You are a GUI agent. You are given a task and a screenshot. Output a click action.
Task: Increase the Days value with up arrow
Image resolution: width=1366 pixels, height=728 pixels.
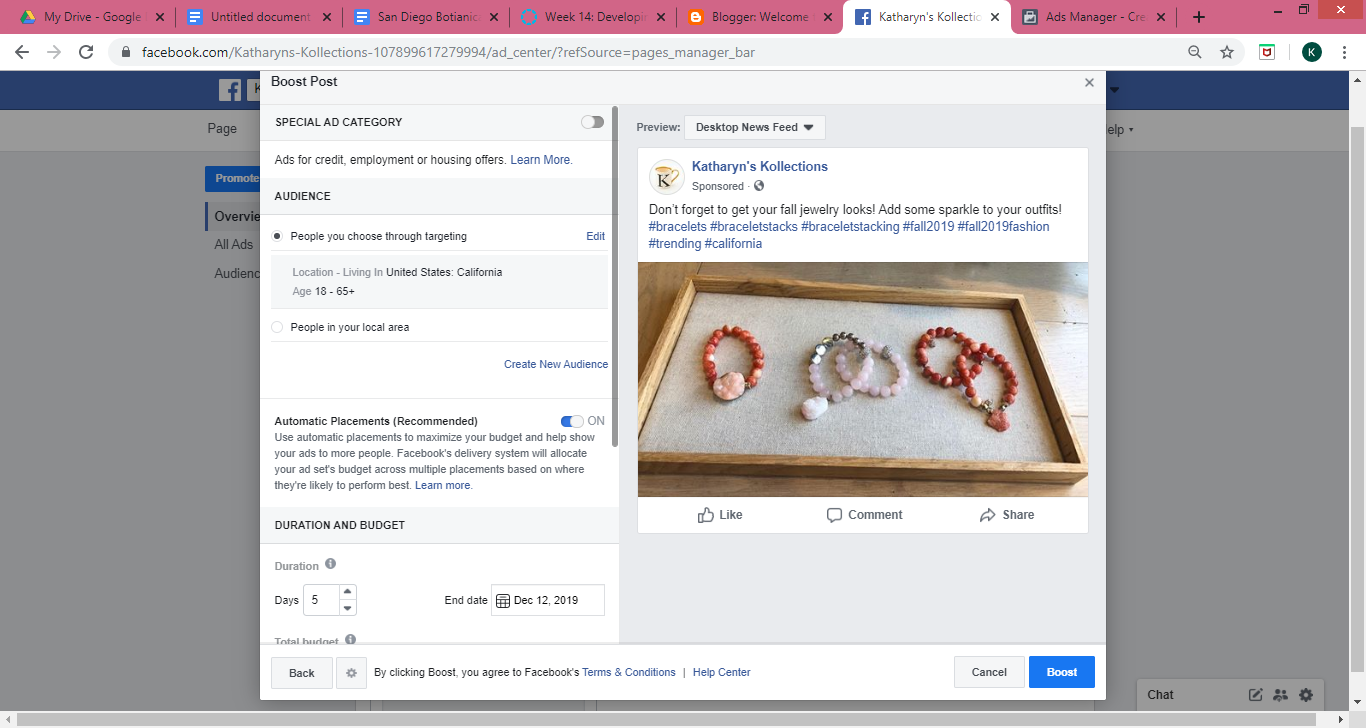(x=347, y=592)
